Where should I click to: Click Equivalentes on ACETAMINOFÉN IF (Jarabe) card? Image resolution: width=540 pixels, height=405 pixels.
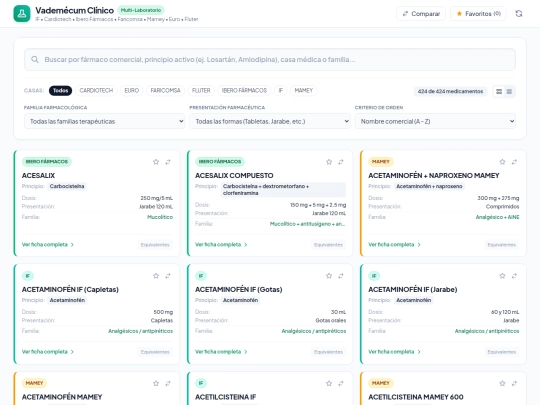(x=501, y=352)
